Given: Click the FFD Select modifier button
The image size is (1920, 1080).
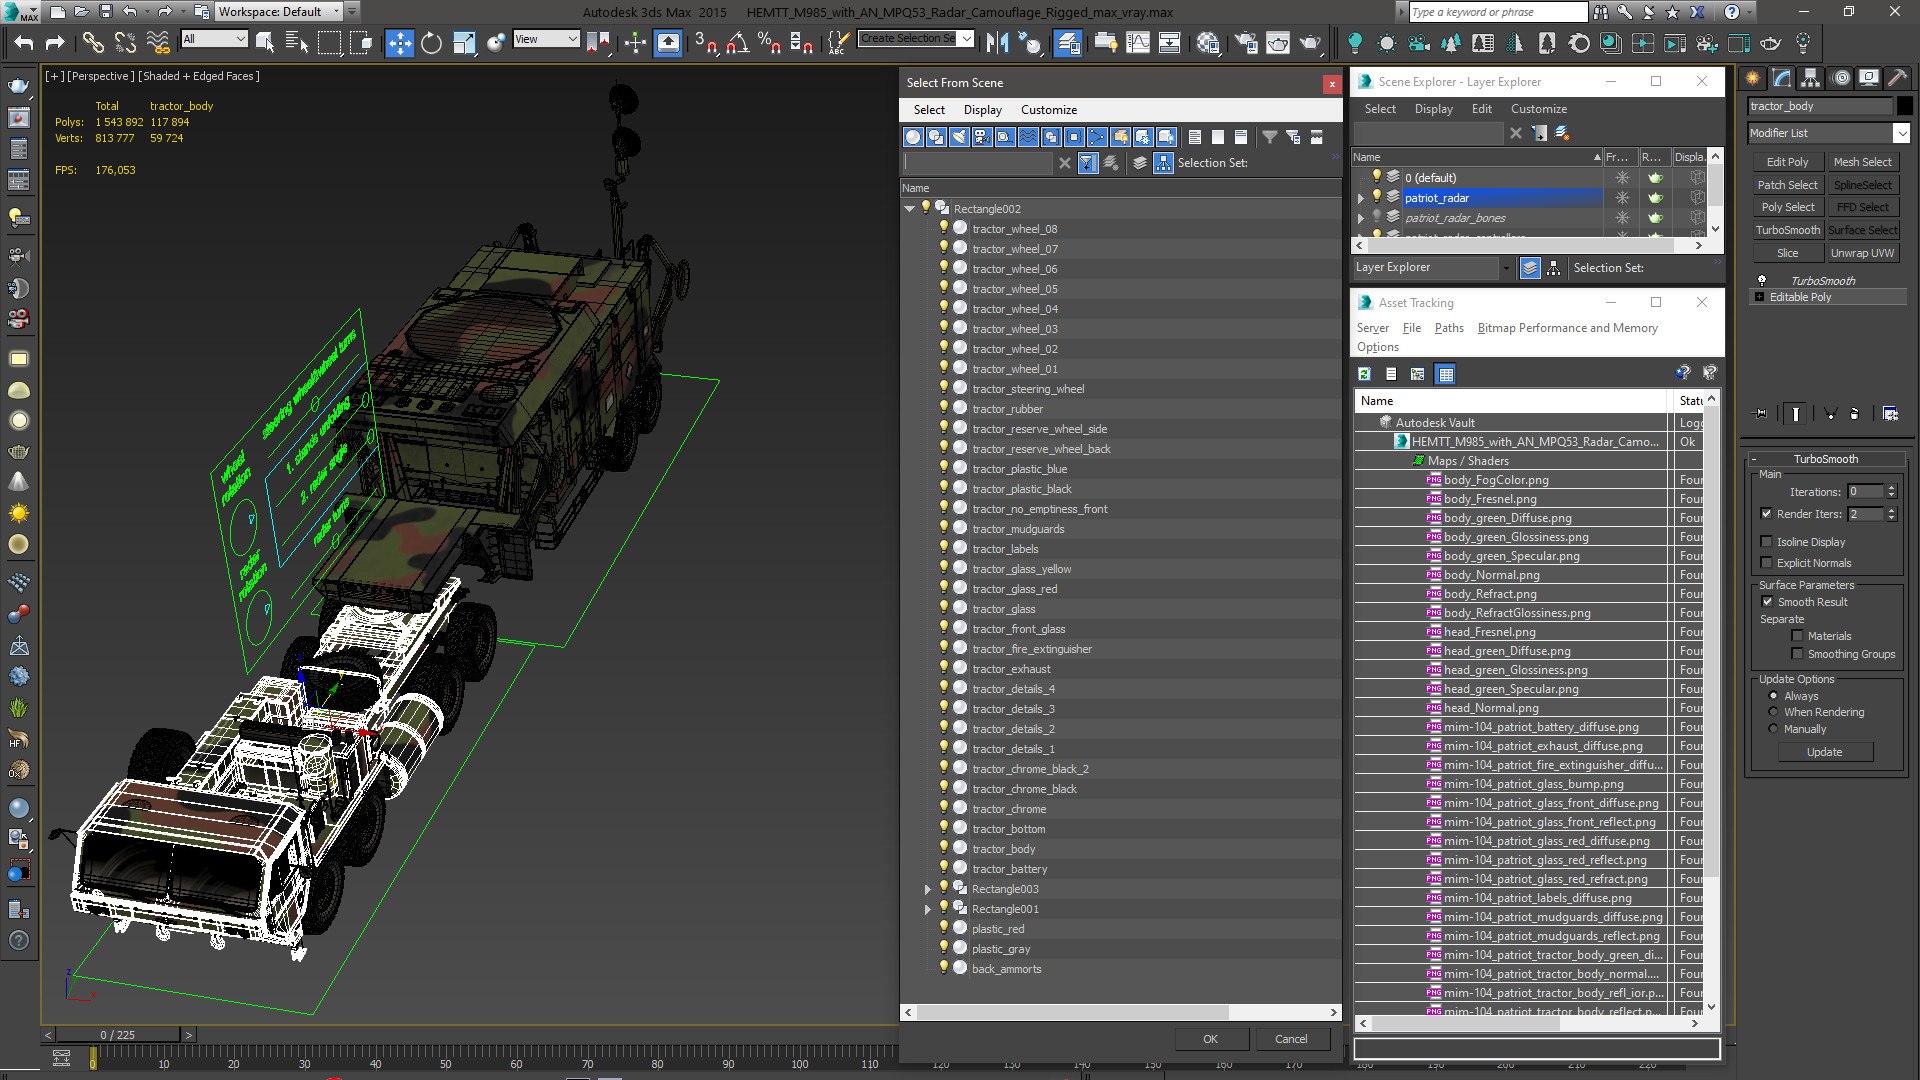Looking at the screenshot, I should point(1862,207).
